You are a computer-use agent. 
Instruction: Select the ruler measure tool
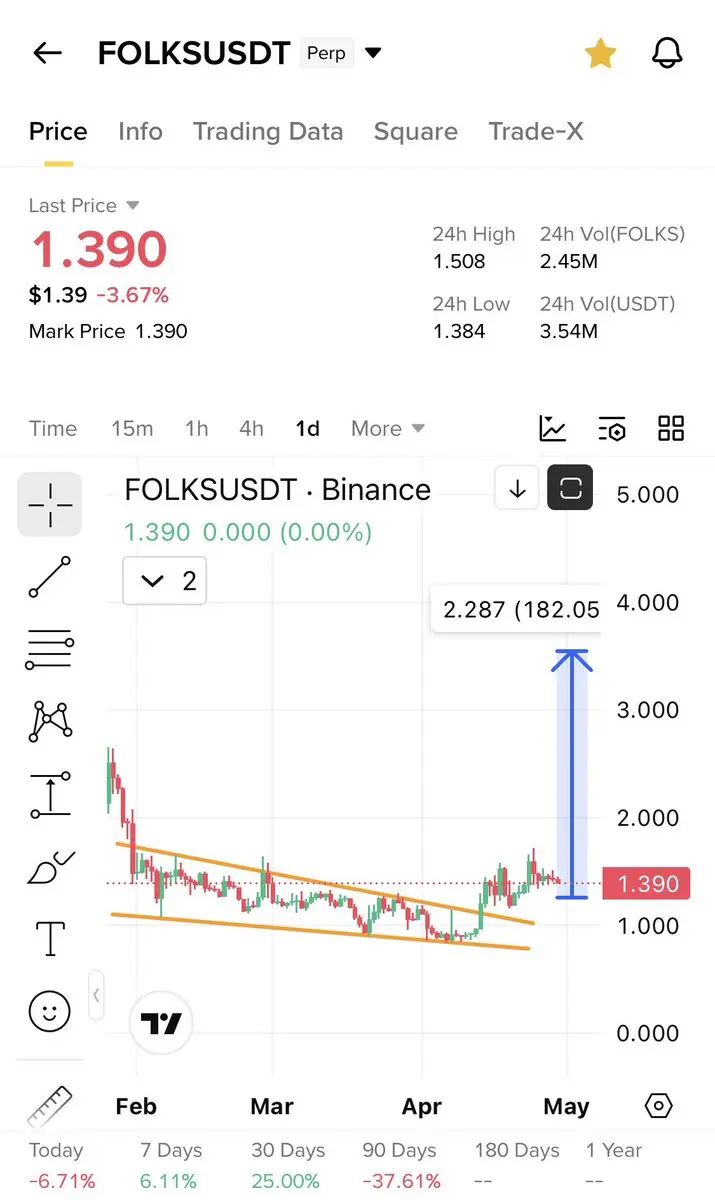click(50, 1106)
